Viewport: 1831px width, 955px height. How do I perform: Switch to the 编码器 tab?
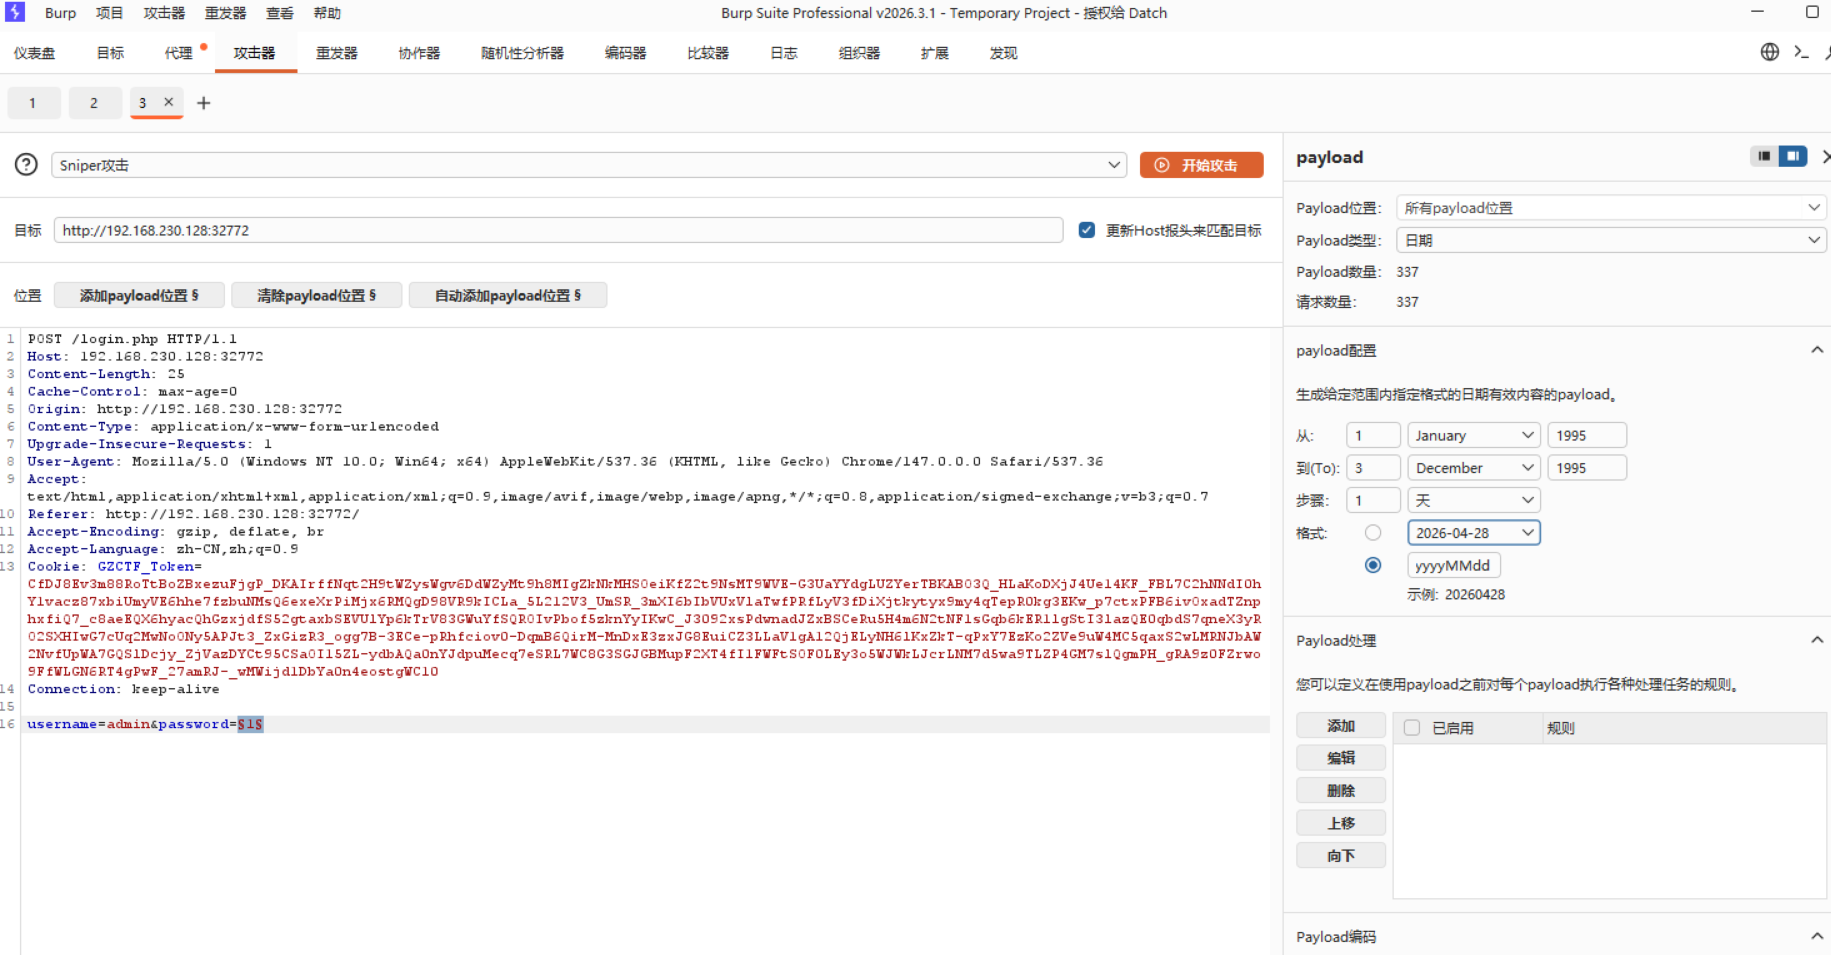coord(625,53)
